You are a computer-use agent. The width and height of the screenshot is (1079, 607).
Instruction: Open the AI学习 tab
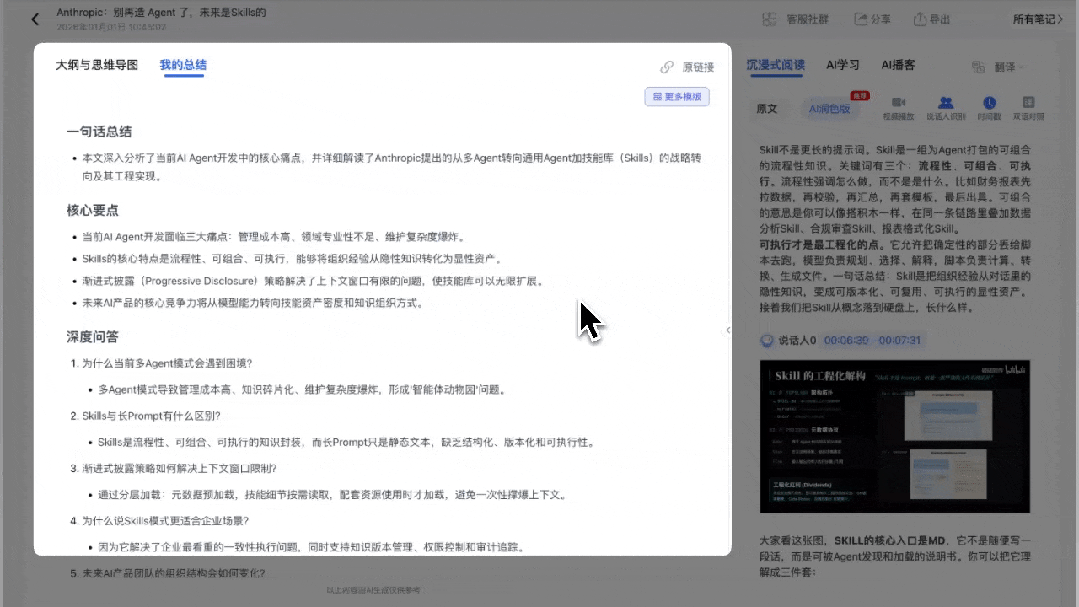coord(842,65)
